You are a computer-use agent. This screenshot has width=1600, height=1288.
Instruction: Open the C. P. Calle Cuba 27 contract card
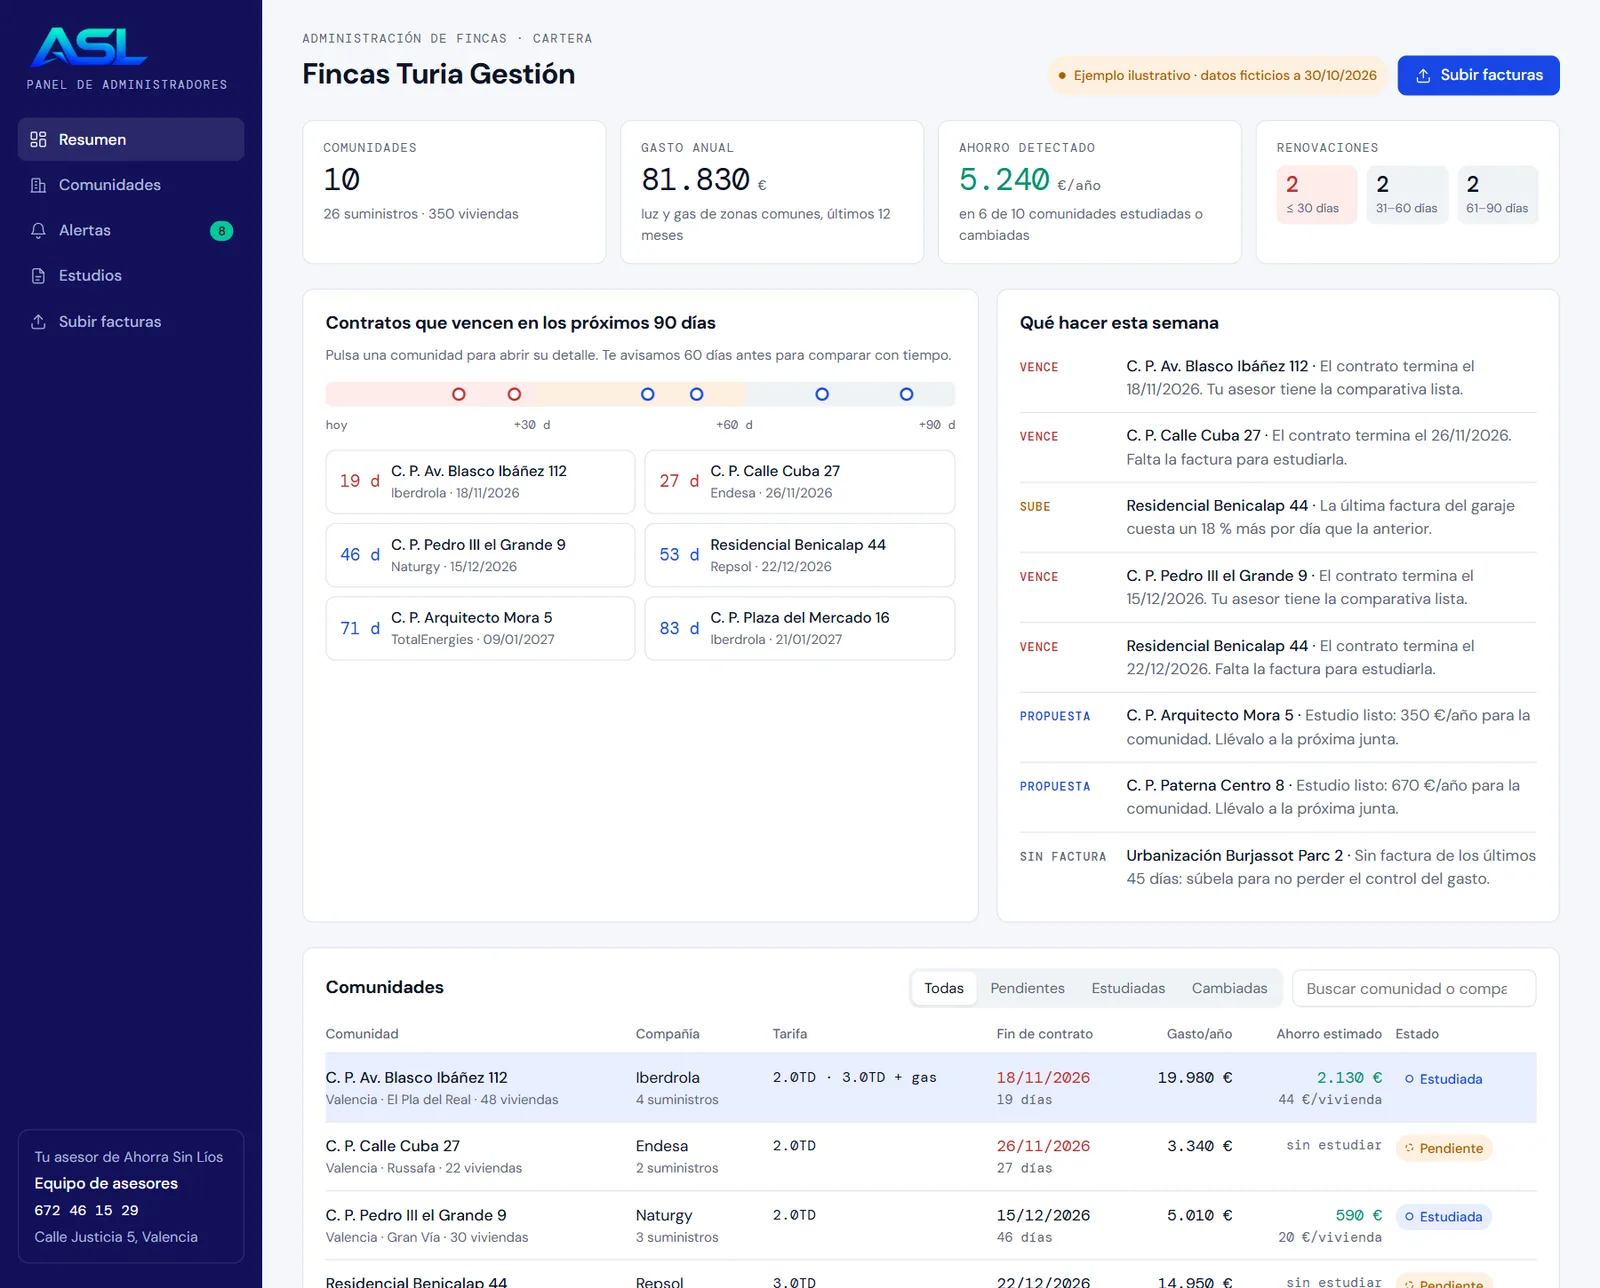pyautogui.click(x=800, y=481)
